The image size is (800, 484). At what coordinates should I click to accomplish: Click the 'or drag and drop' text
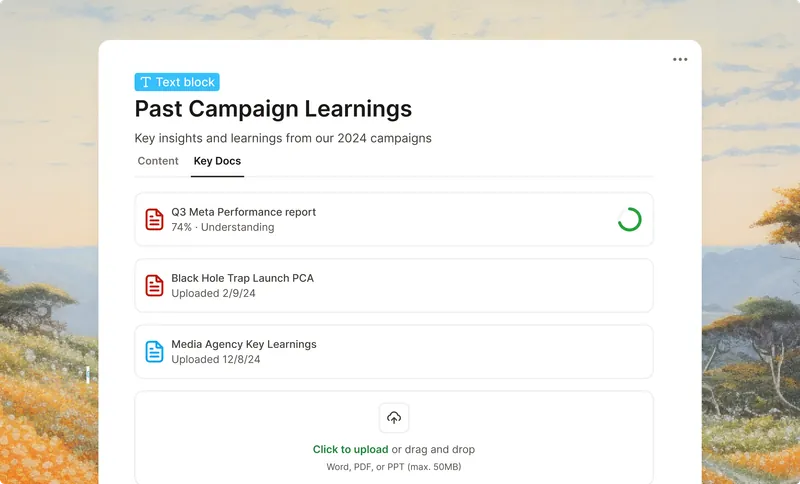433,449
